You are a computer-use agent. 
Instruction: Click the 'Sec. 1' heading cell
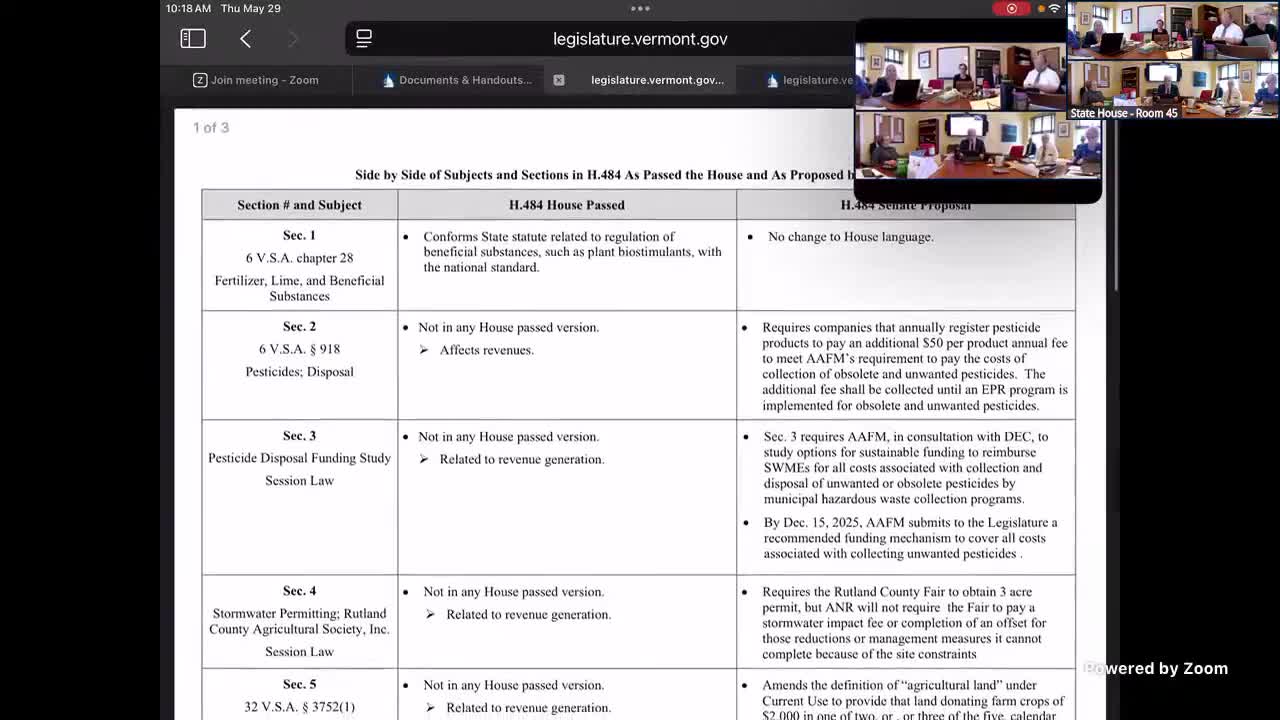(299, 235)
